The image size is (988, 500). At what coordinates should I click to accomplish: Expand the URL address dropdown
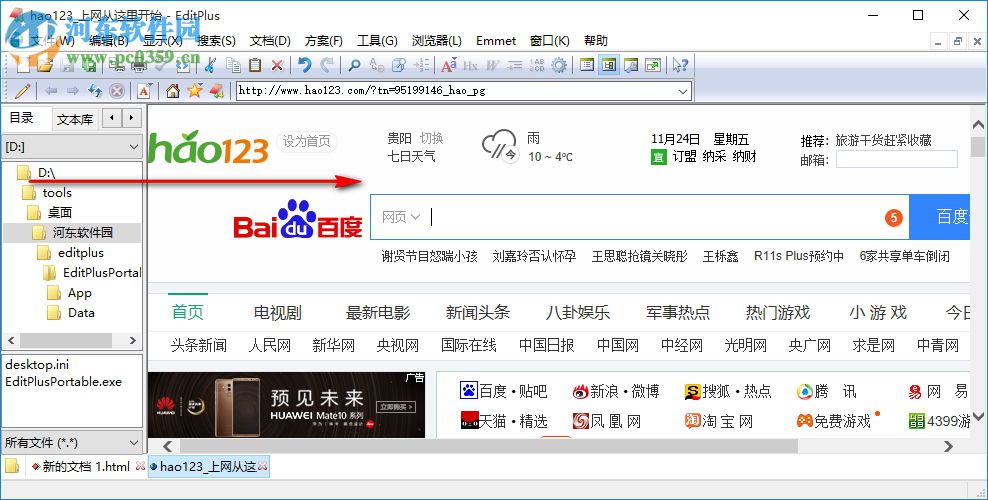[x=682, y=91]
